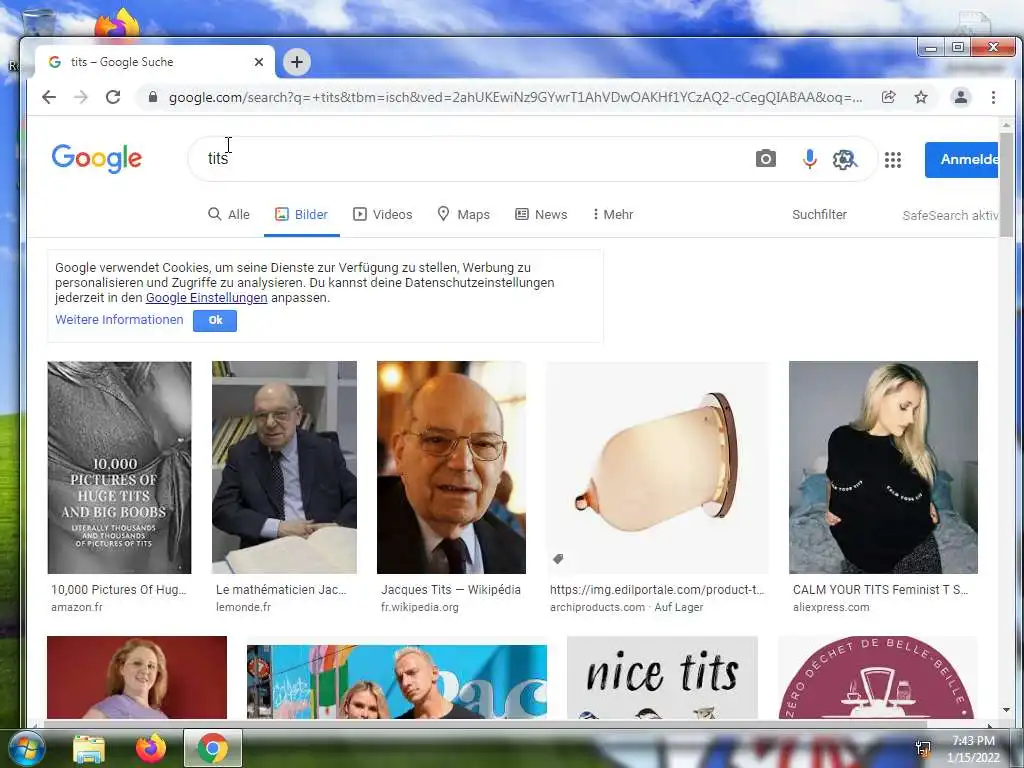Start voice search with microphone
Image resolution: width=1024 pixels, height=768 pixels.
[x=809, y=159]
